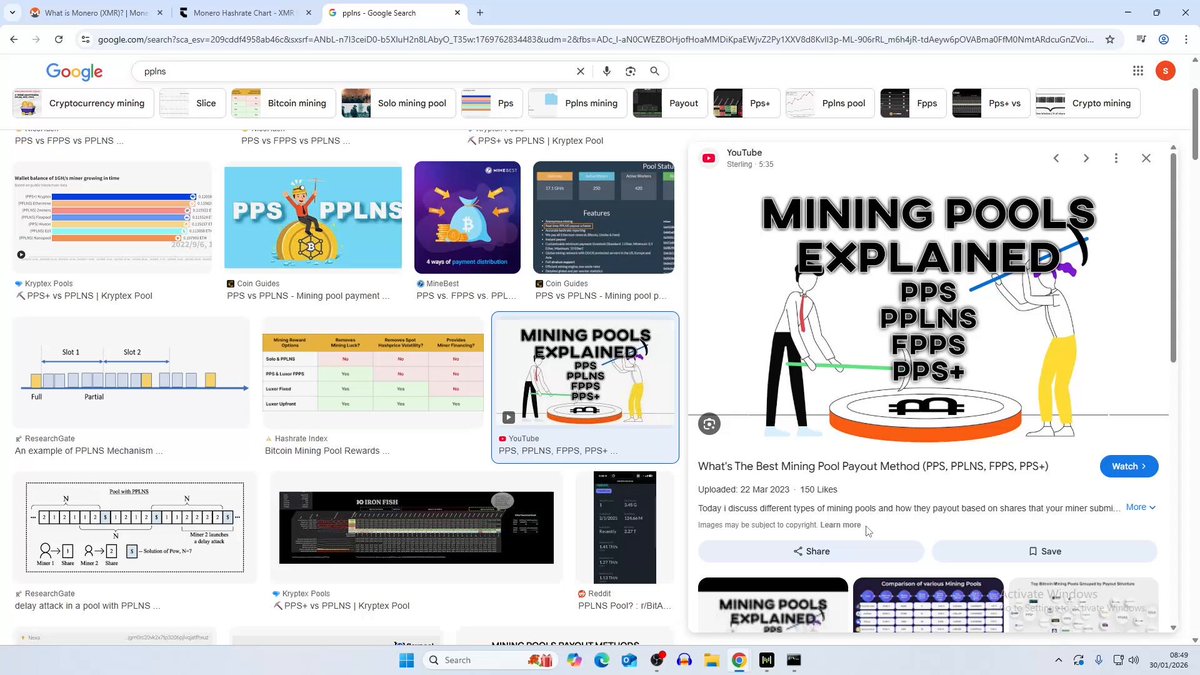This screenshot has height=675, width=1200.
Task: Open the terminal icon in the taskbar
Action: (793, 660)
